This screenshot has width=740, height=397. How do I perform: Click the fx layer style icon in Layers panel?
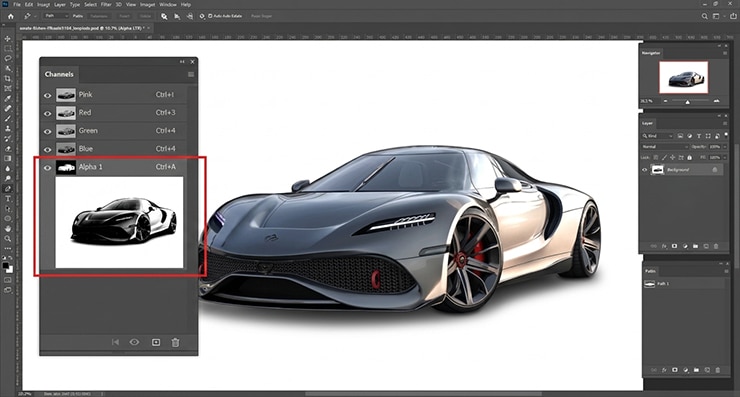[664, 246]
